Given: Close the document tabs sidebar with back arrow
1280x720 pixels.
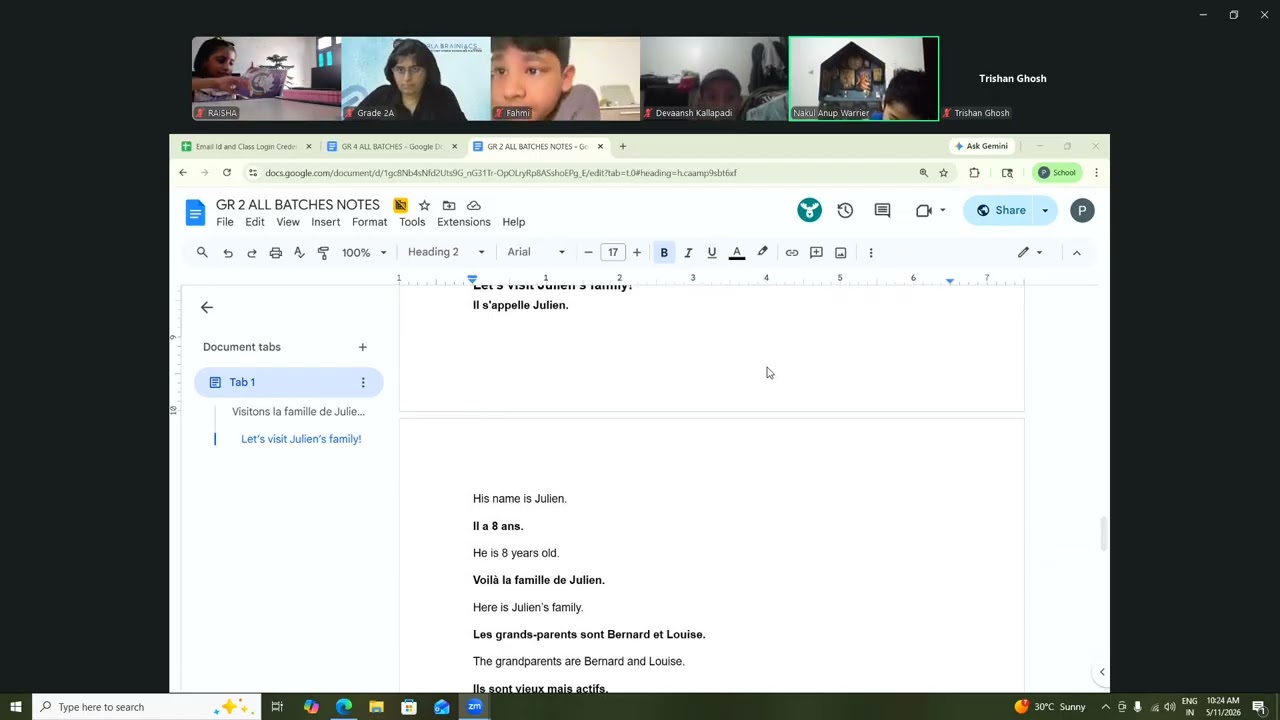Looking at the screenshot, I should pos(207,307).
